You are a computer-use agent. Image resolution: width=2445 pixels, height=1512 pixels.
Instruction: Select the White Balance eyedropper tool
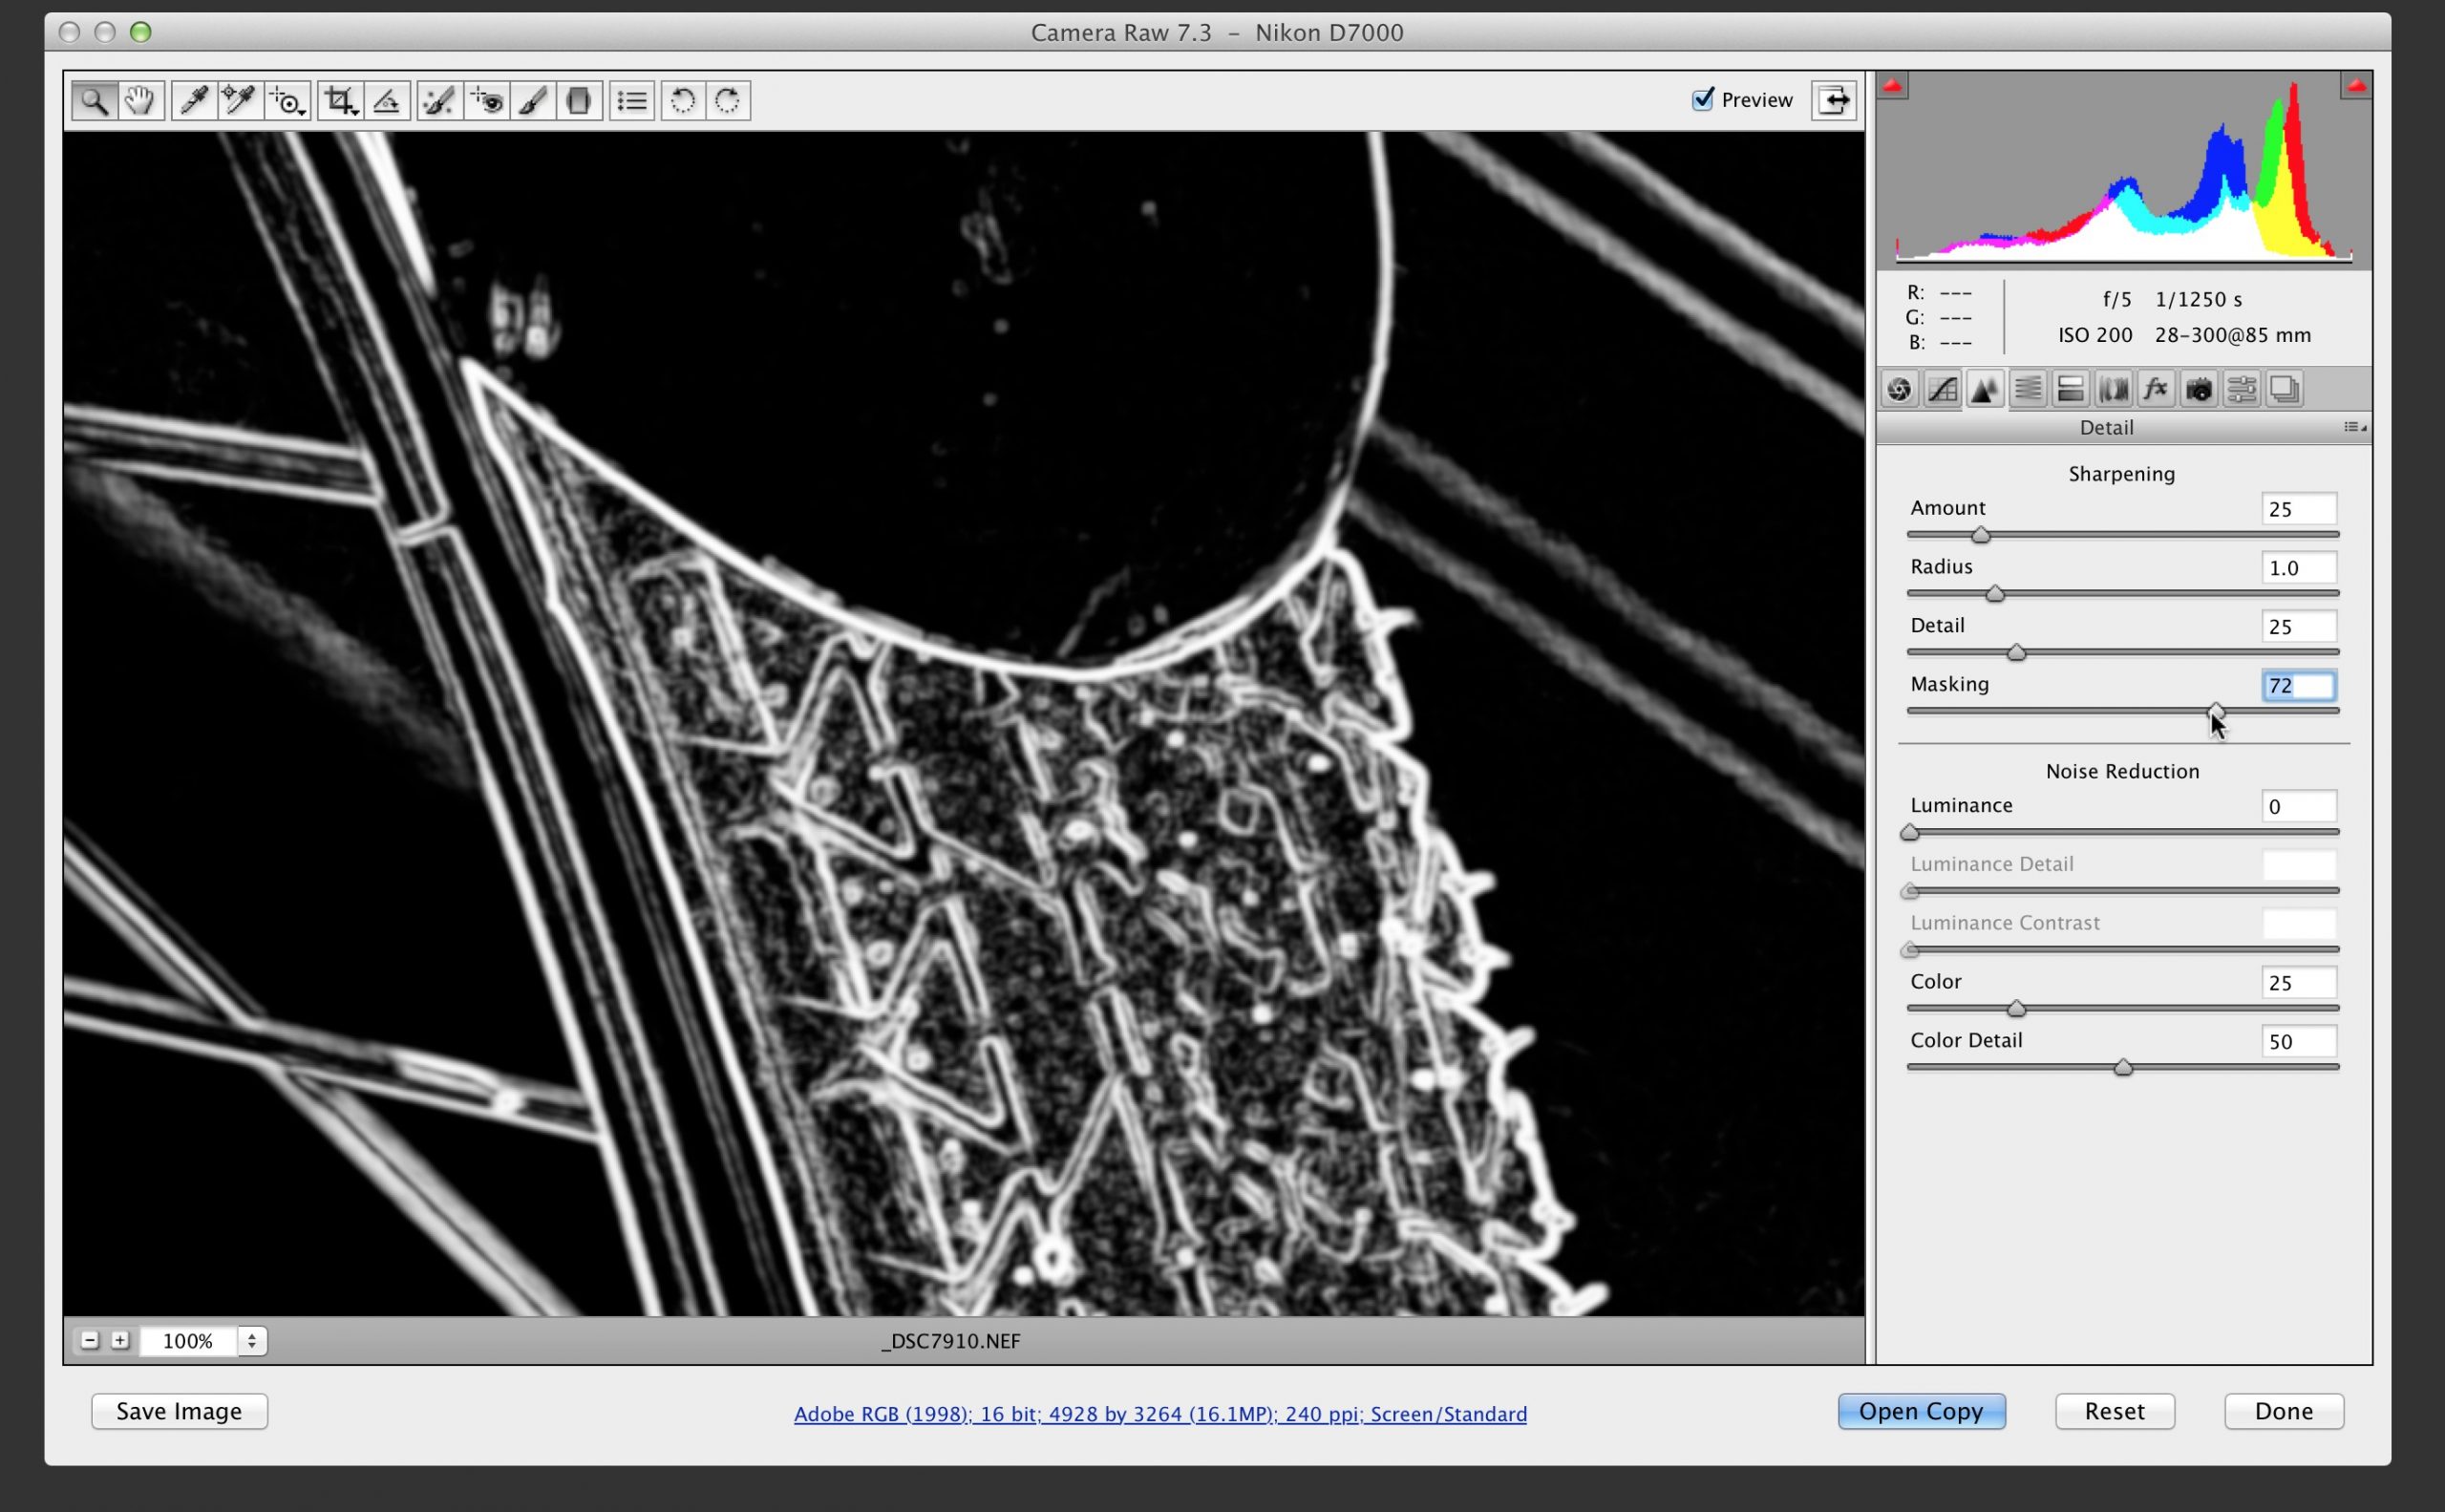[193, 101]
